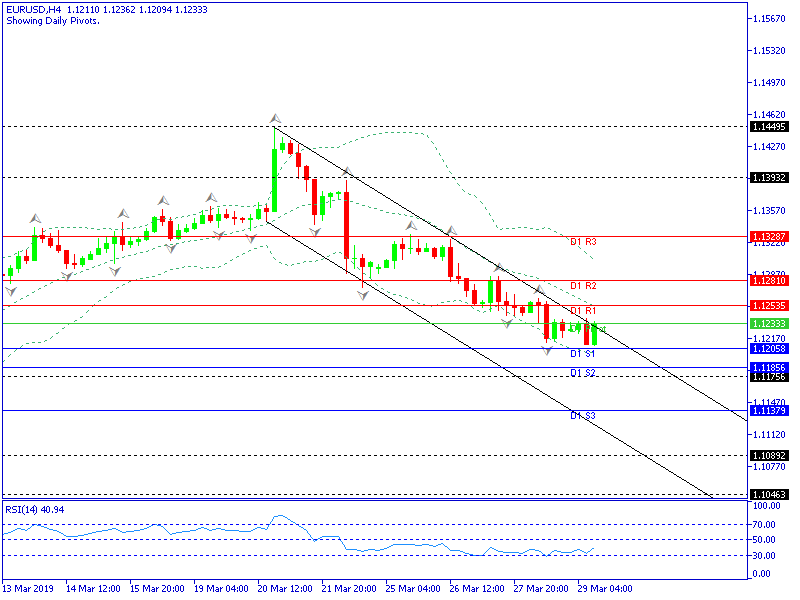Click the blue 1.12058 price tag
Viewport: 800px width, 600px height.
[768, 349]
